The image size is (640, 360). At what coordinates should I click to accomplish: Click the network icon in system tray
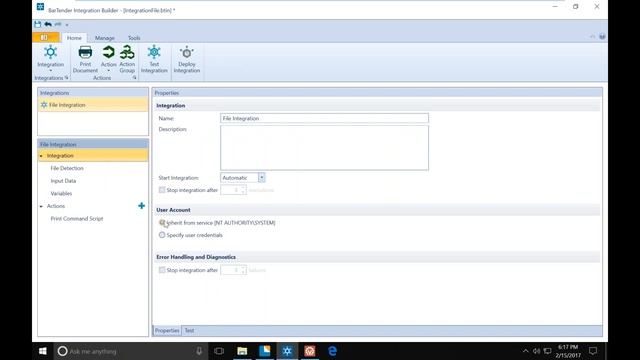548,351
